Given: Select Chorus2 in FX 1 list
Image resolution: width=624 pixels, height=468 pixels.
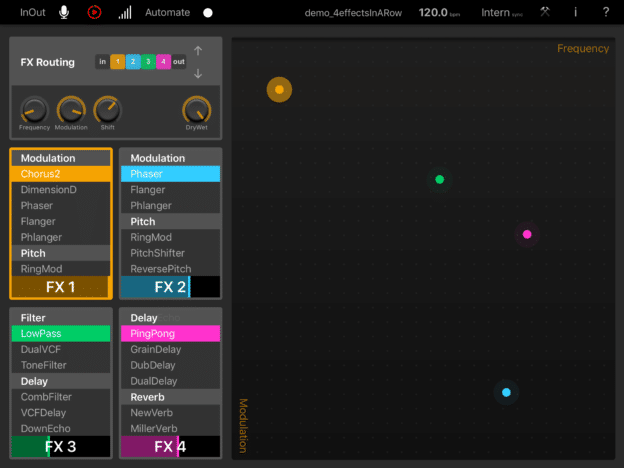Looking at the screenshot, I should coord(61,174).
